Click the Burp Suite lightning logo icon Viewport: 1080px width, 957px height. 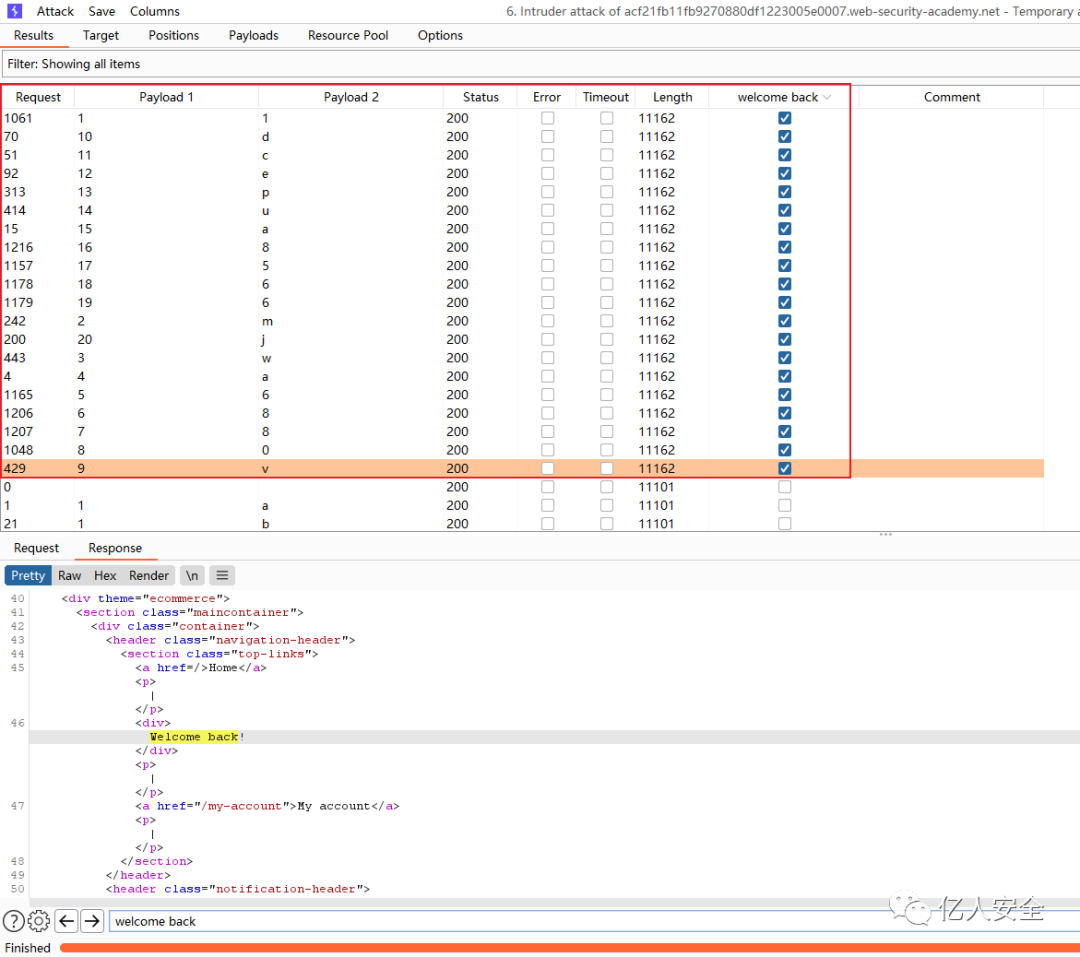point(14,11)
